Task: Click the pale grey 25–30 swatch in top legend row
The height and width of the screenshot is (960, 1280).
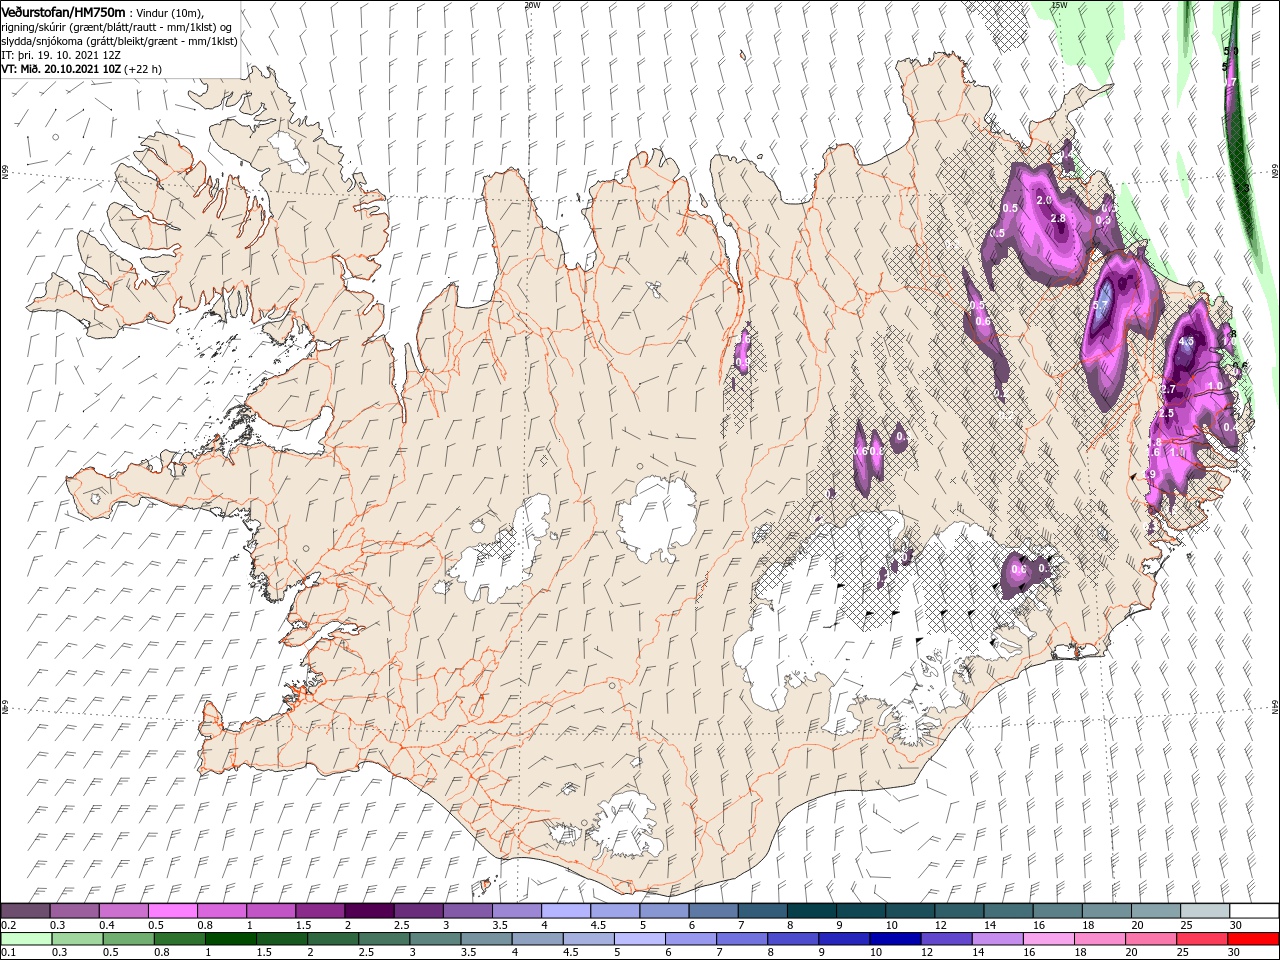Action: pyautogui.click(x=1205, y=911)
